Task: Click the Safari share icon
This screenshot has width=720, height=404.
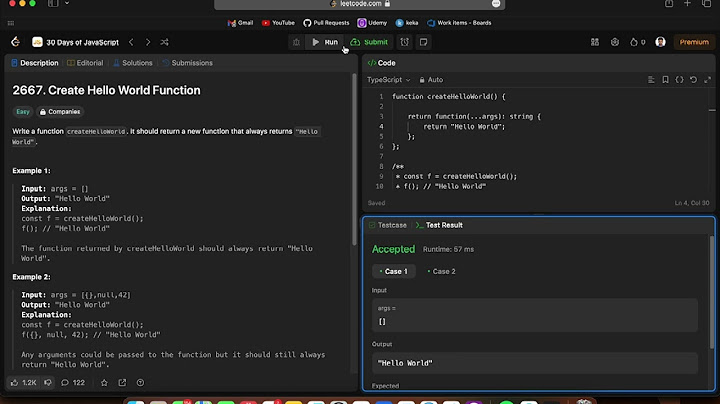Action: coord(669,3)
